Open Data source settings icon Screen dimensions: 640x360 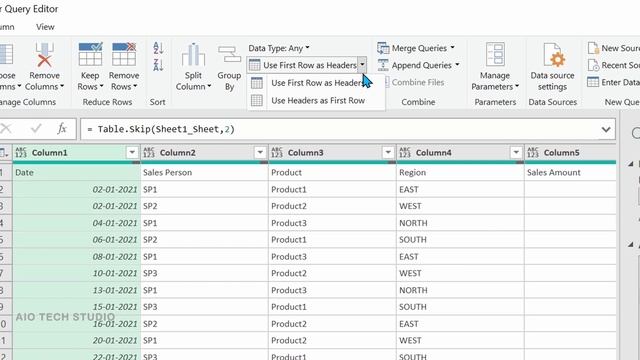(553, 55)
